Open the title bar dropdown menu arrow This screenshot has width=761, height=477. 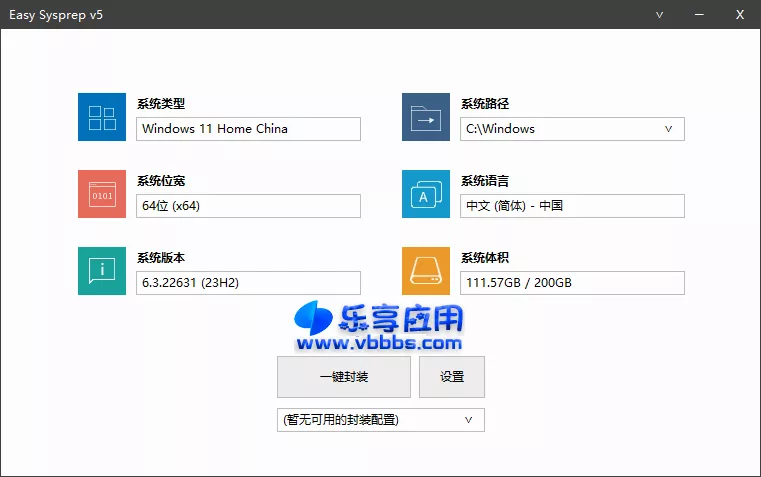(x=659, y=15)
